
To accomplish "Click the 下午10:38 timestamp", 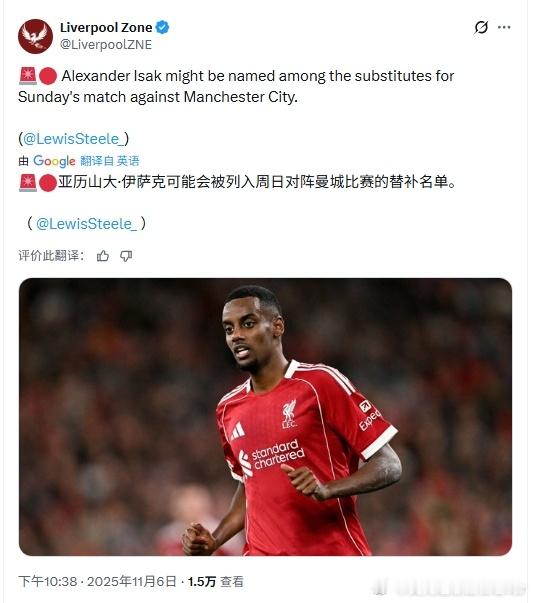I will [x=48, y=581].
